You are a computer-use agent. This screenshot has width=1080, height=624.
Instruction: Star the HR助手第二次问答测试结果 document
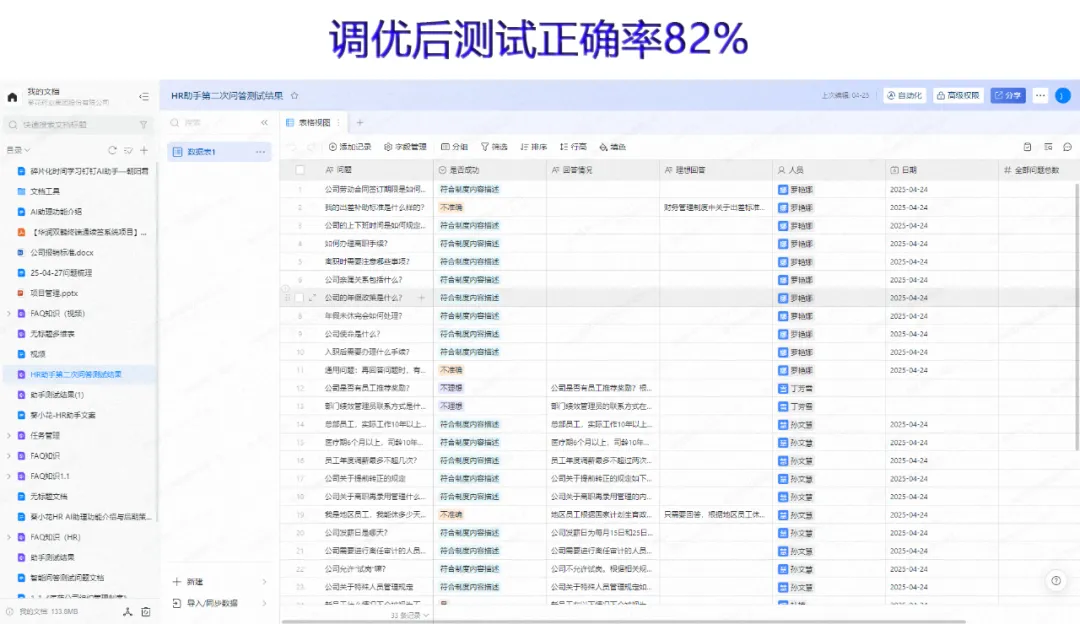(x=295, y=96)
